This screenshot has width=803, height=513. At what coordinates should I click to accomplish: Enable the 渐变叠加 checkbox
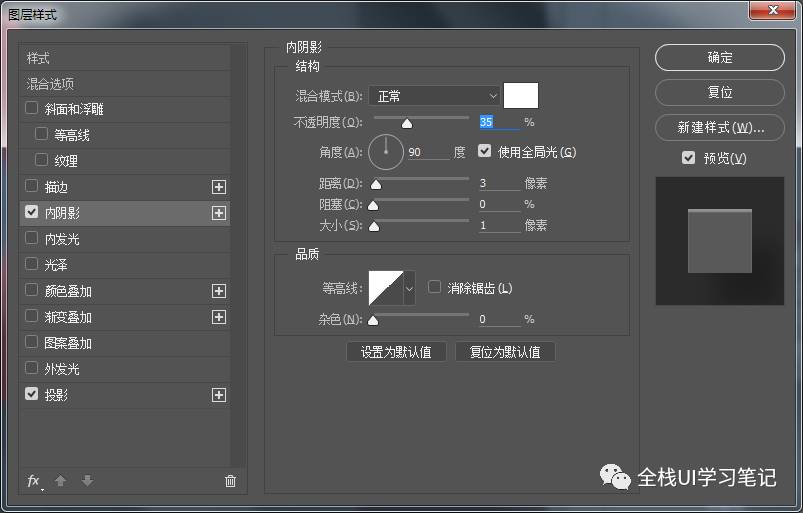click(x=32, y=316)
